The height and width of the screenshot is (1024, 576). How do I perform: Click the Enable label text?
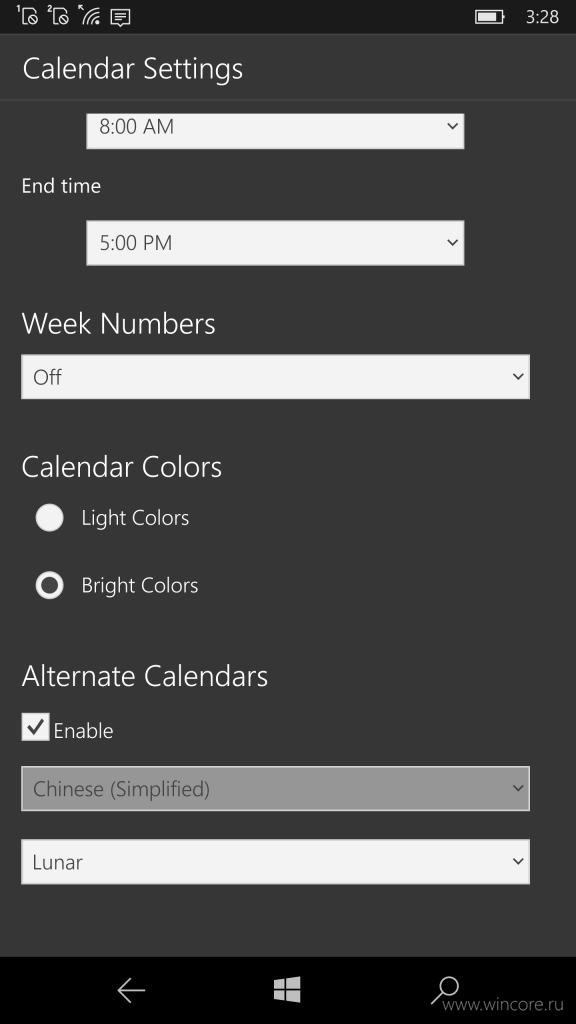84,731
